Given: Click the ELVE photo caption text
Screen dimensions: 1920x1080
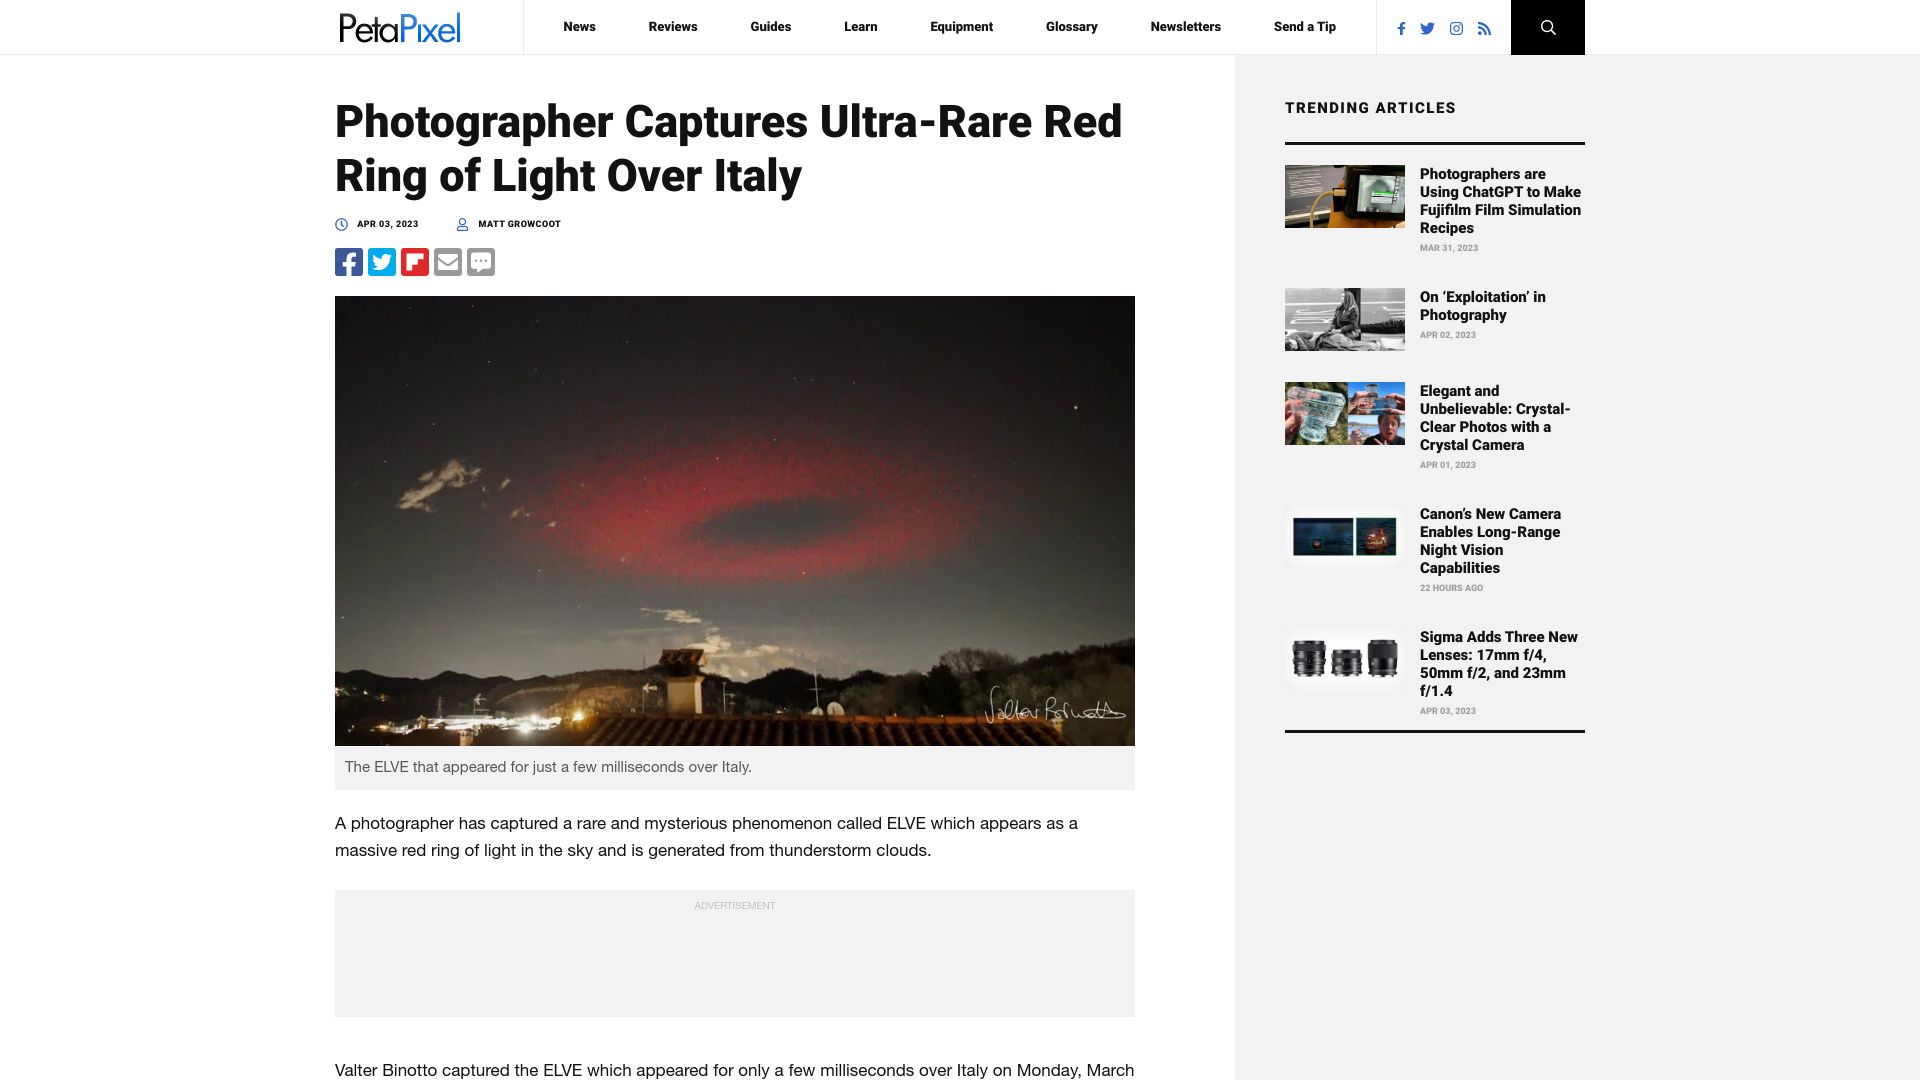Looking at the screenshot, I should point(548,767).
